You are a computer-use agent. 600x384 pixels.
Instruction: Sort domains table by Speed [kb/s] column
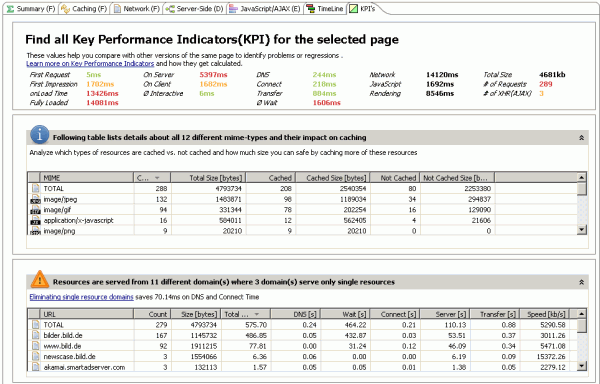tap(544, 314)
